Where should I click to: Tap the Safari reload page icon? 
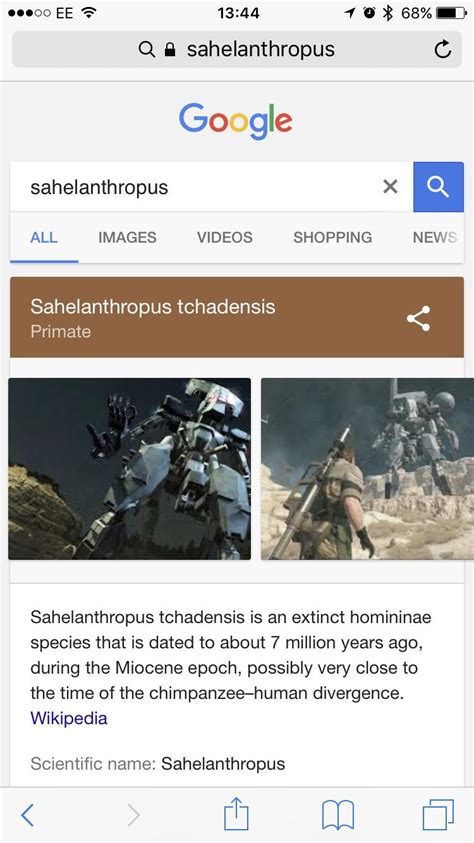(442, 50)
